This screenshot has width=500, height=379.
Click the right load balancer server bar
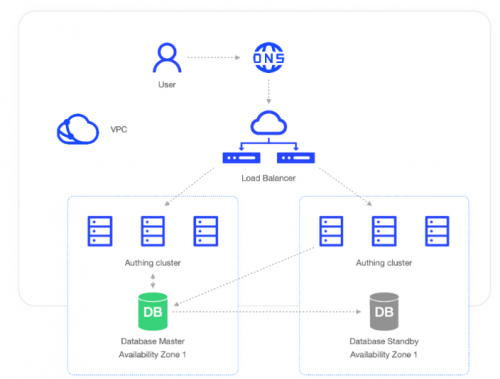(x=296, y=158)
